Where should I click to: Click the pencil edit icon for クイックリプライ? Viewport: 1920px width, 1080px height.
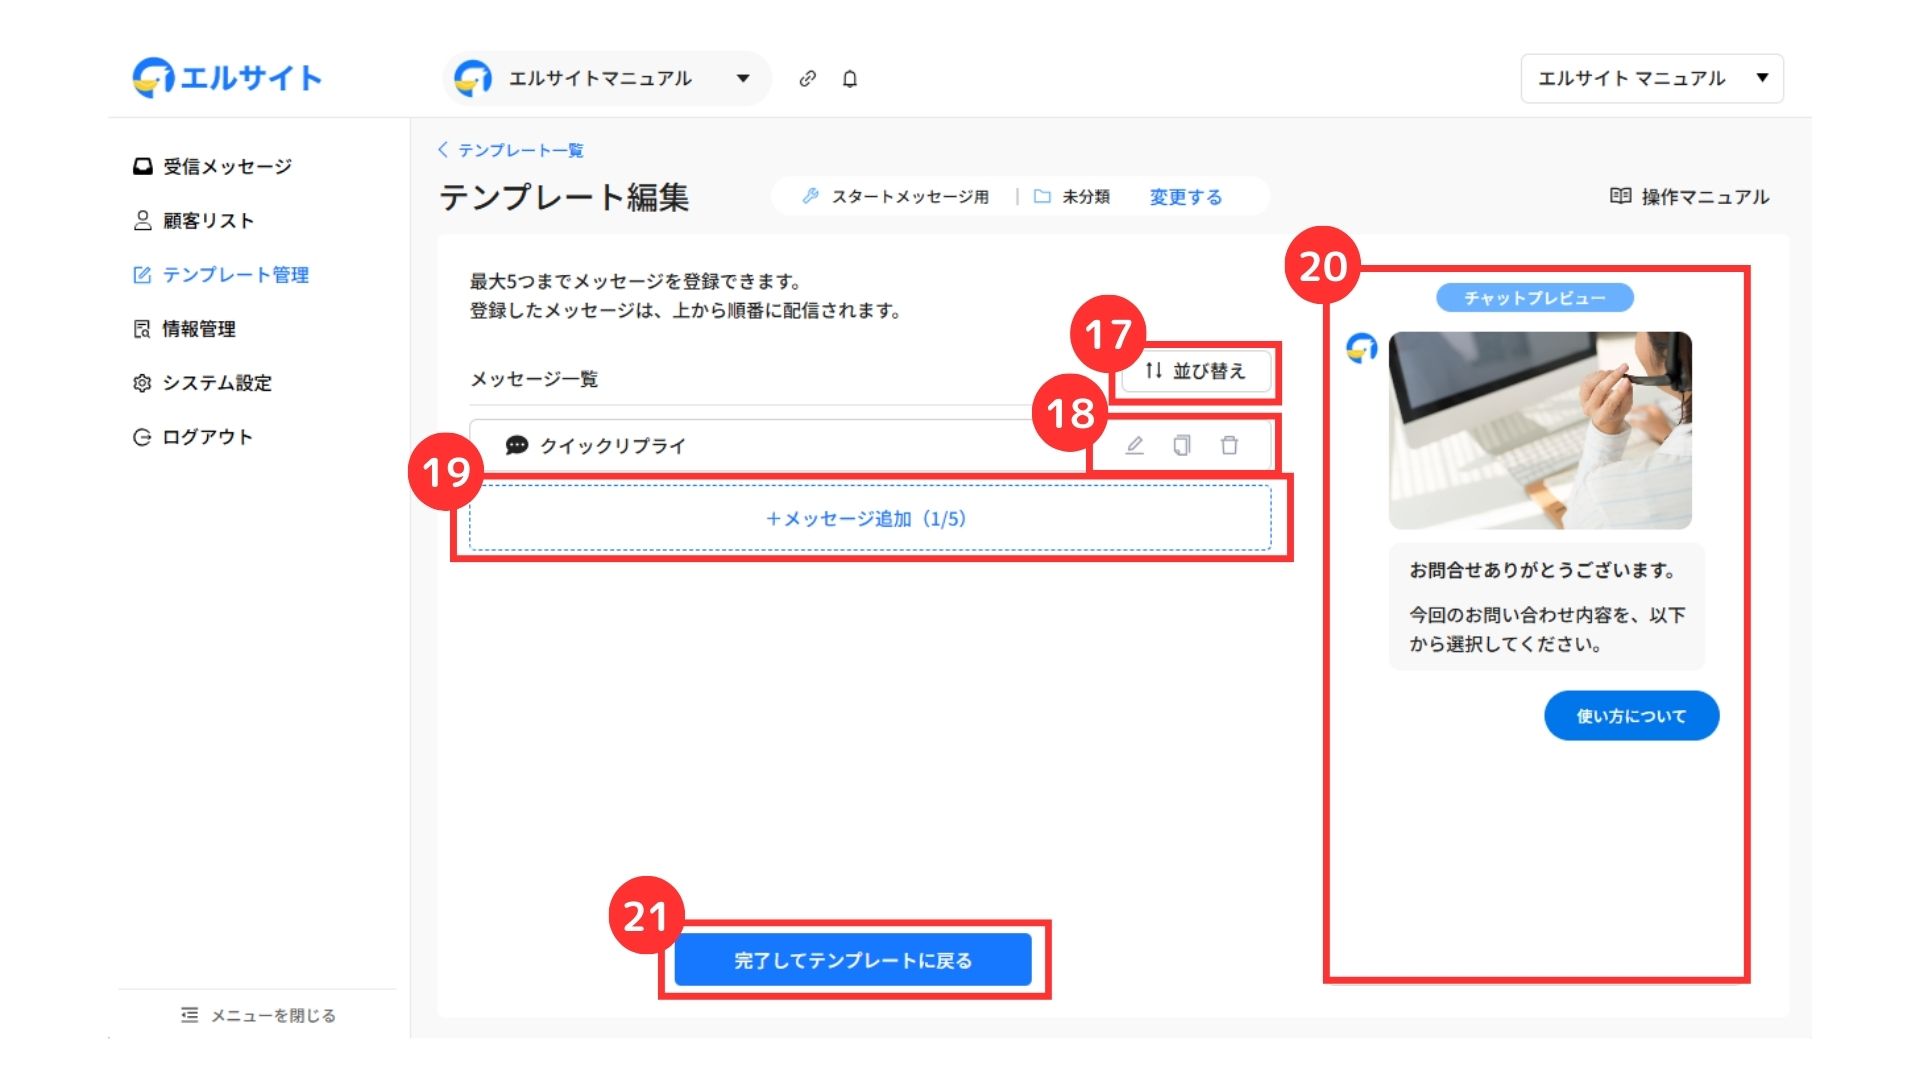1134,446
